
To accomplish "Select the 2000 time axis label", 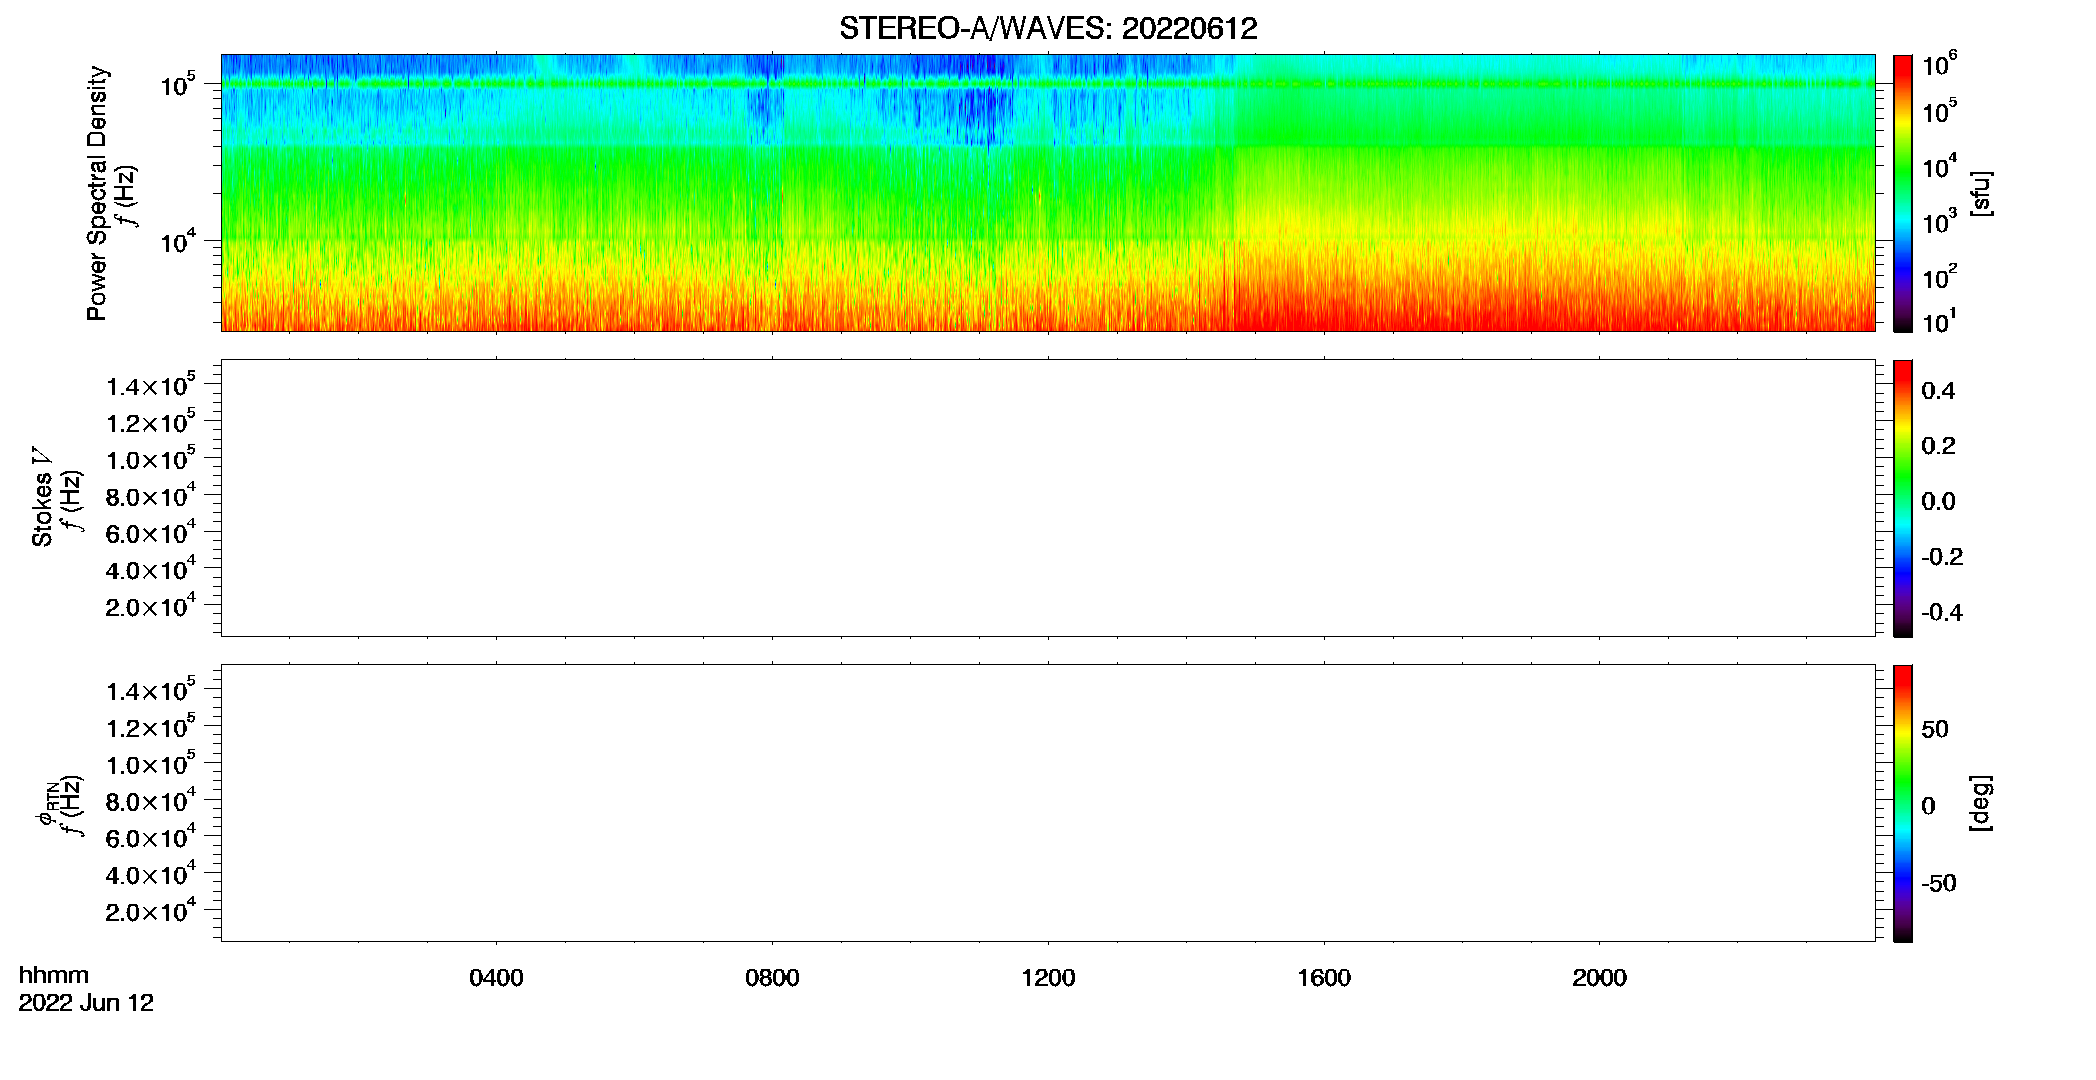I will (1599, 978).
